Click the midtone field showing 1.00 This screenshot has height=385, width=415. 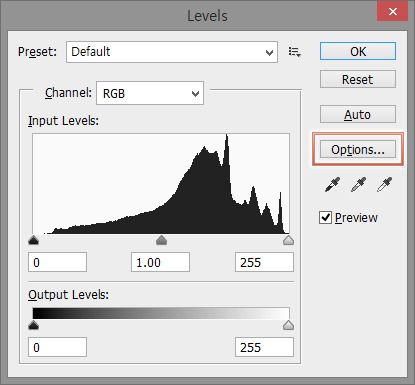click(160, 262)
